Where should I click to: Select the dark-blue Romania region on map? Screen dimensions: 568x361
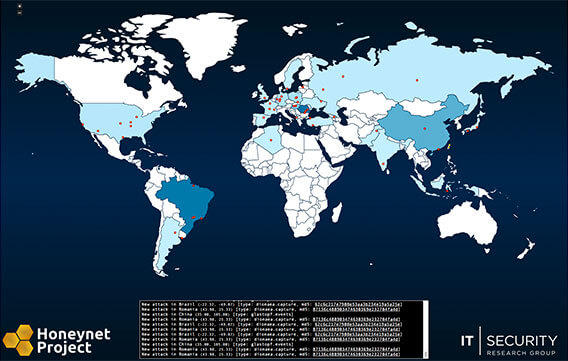(302, 108)
